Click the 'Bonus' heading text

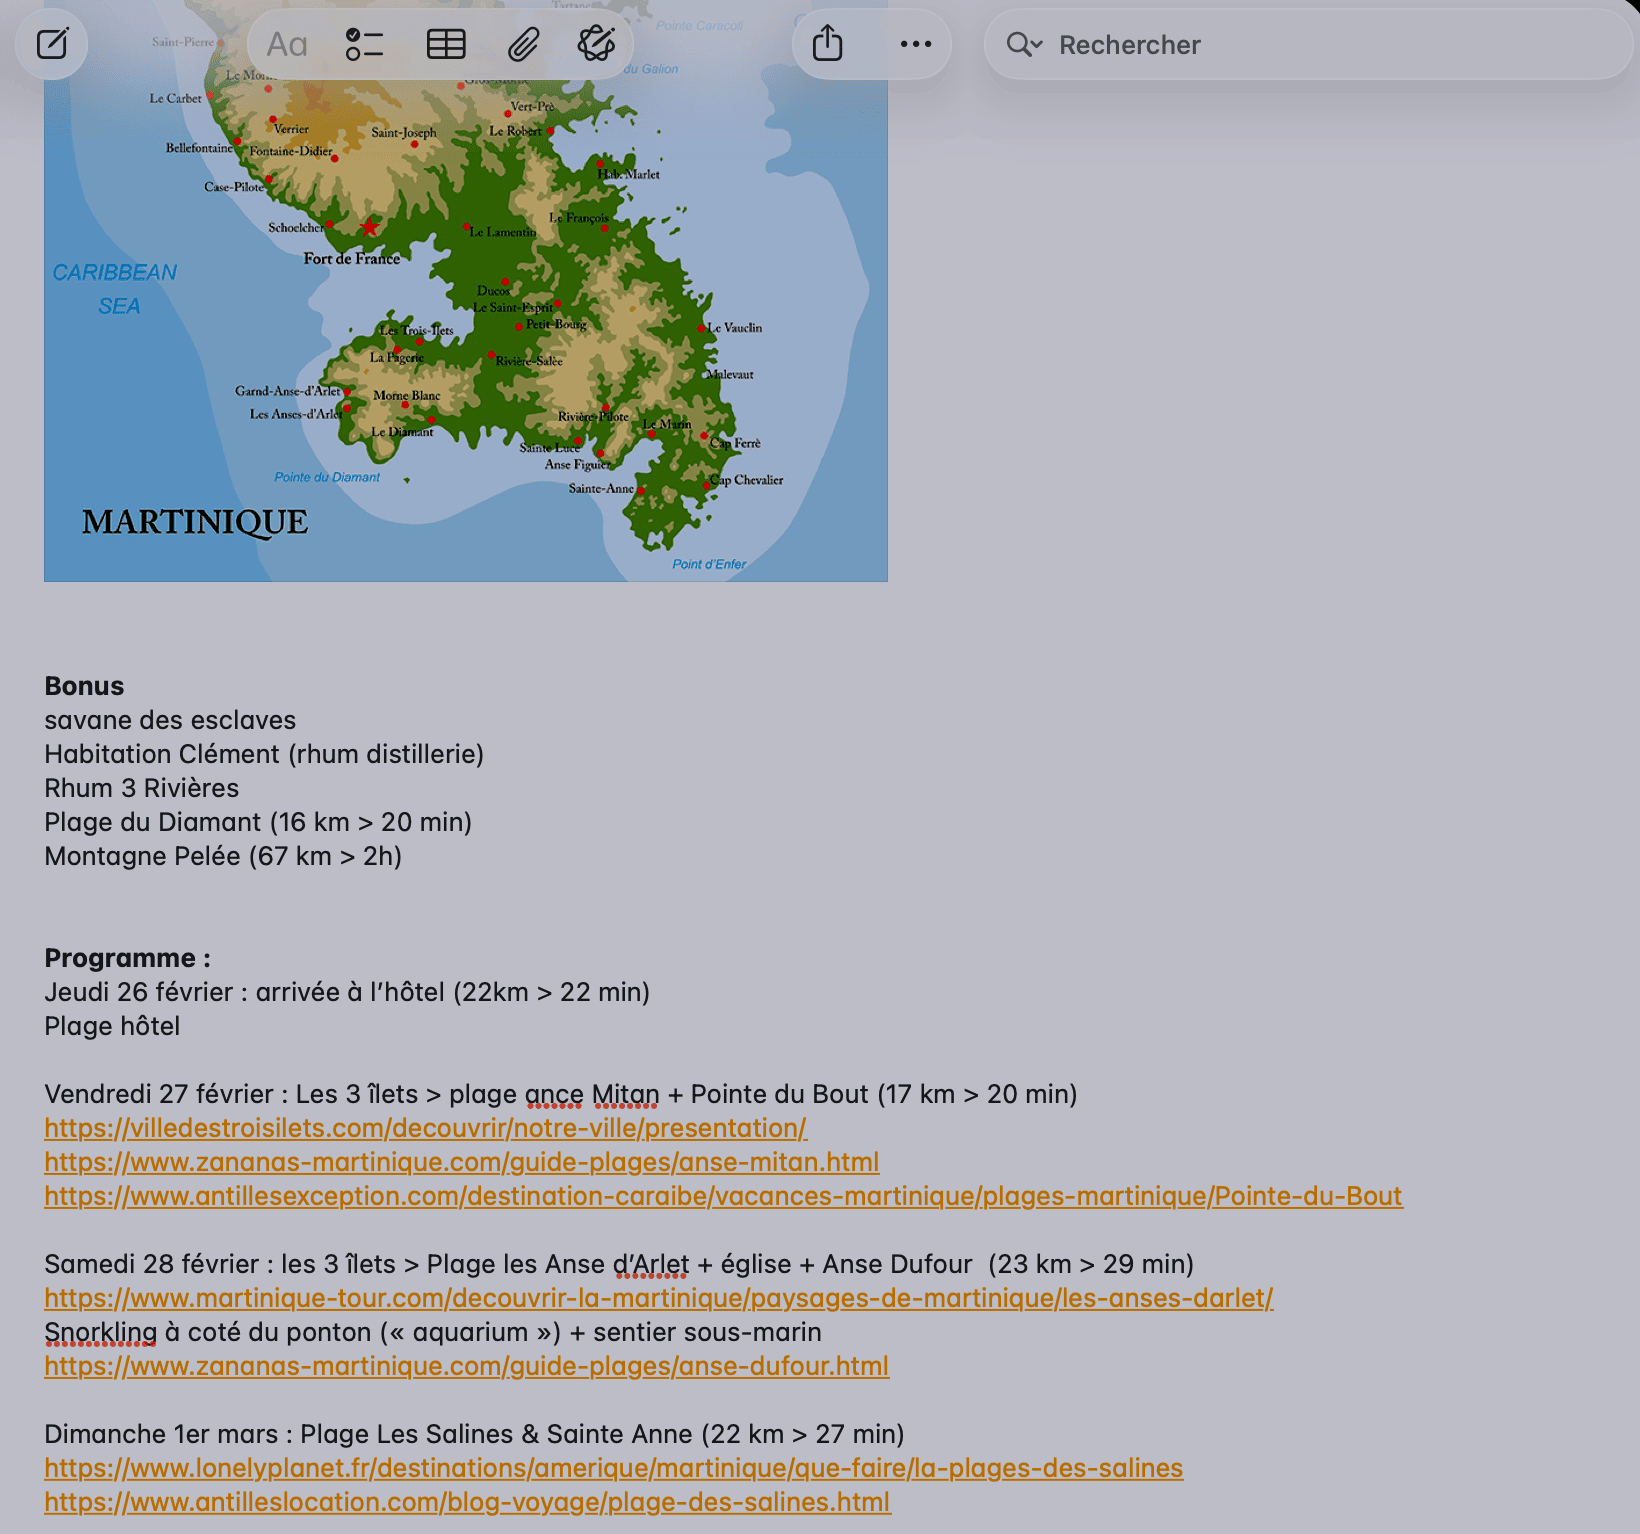tap(84, 686)
